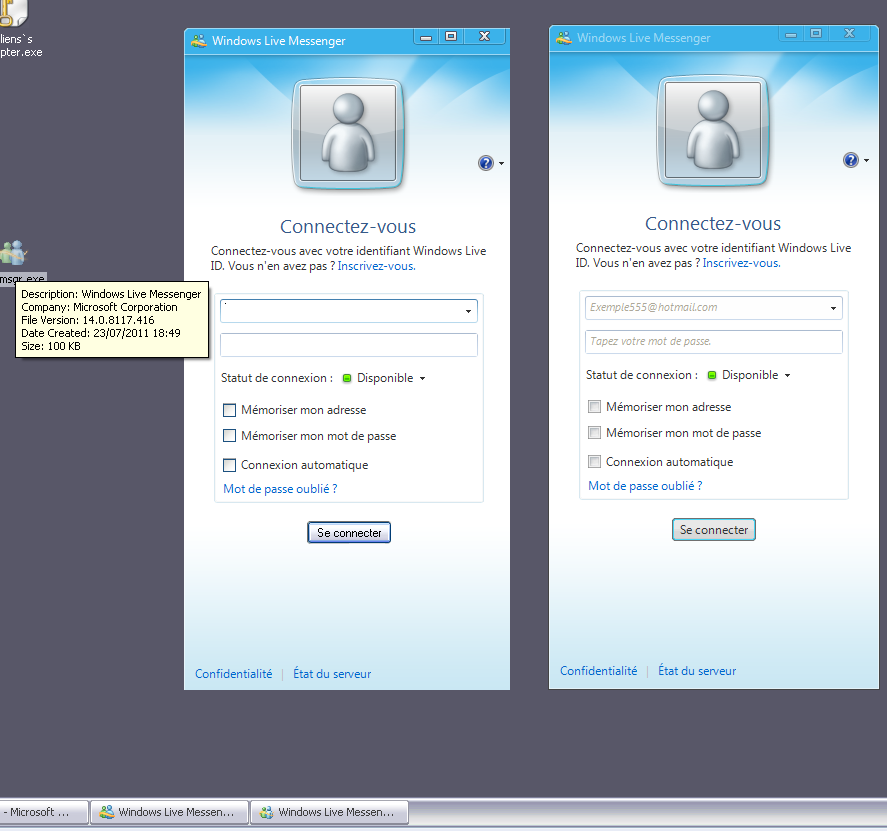Click Messenger title icon in right window
The image size is (887, 831).
pyautogui.click(x=563, y=38)
